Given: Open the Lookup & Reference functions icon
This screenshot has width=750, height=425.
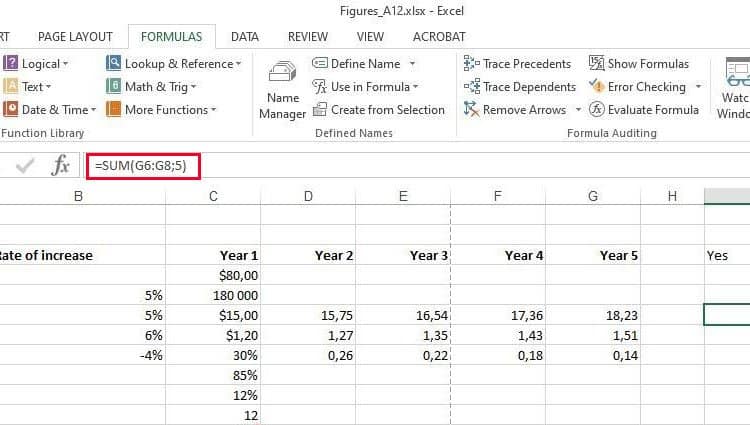Looking at the screenshot, I should [x=113, y=63].
